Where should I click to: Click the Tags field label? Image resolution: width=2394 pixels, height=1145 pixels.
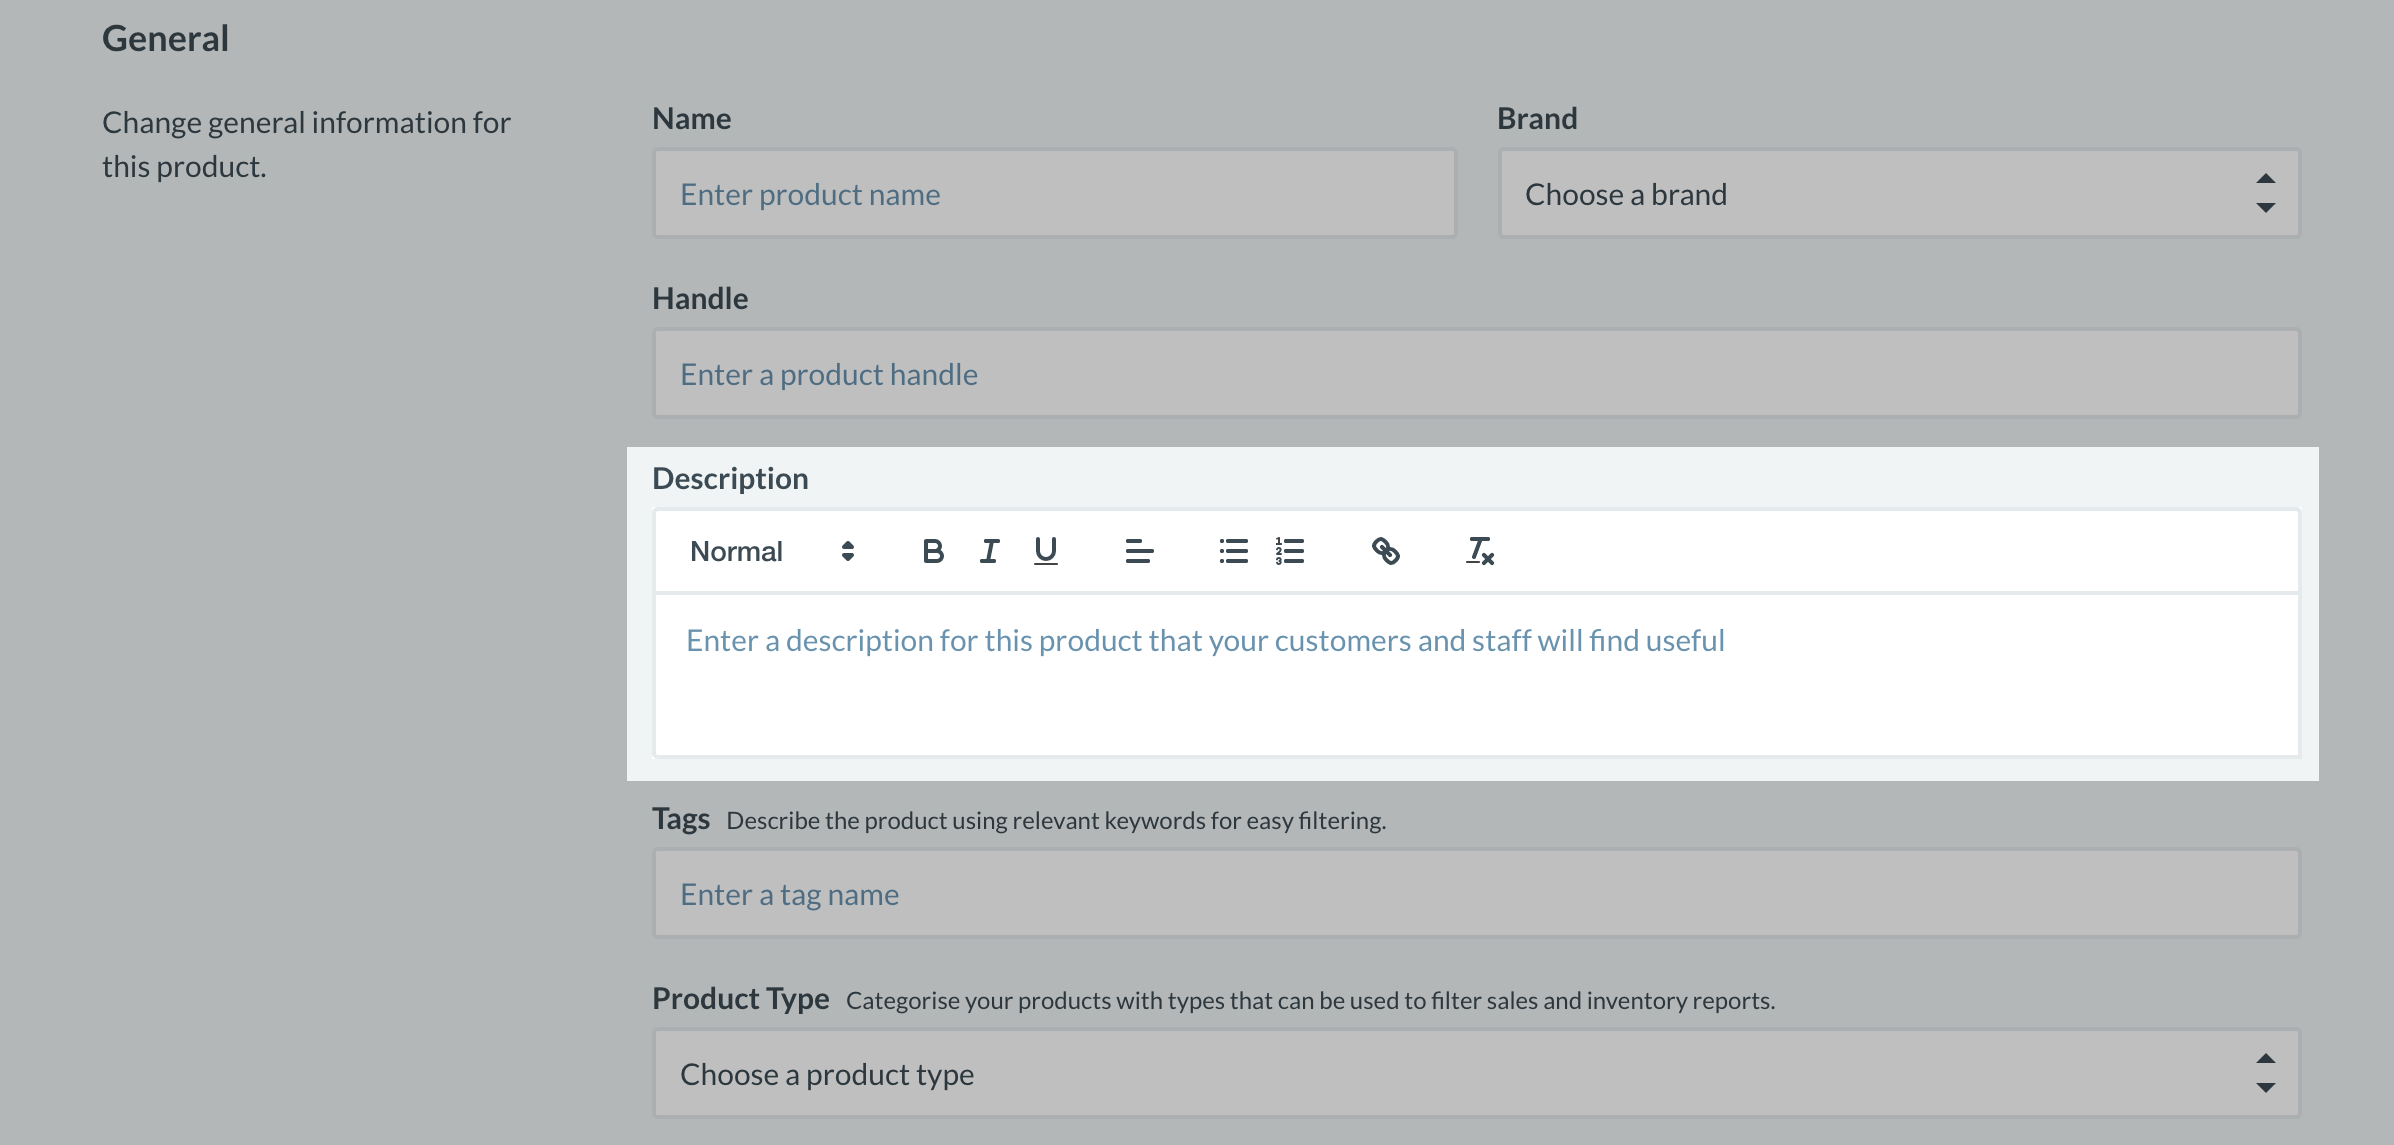[x=680, y=819]
